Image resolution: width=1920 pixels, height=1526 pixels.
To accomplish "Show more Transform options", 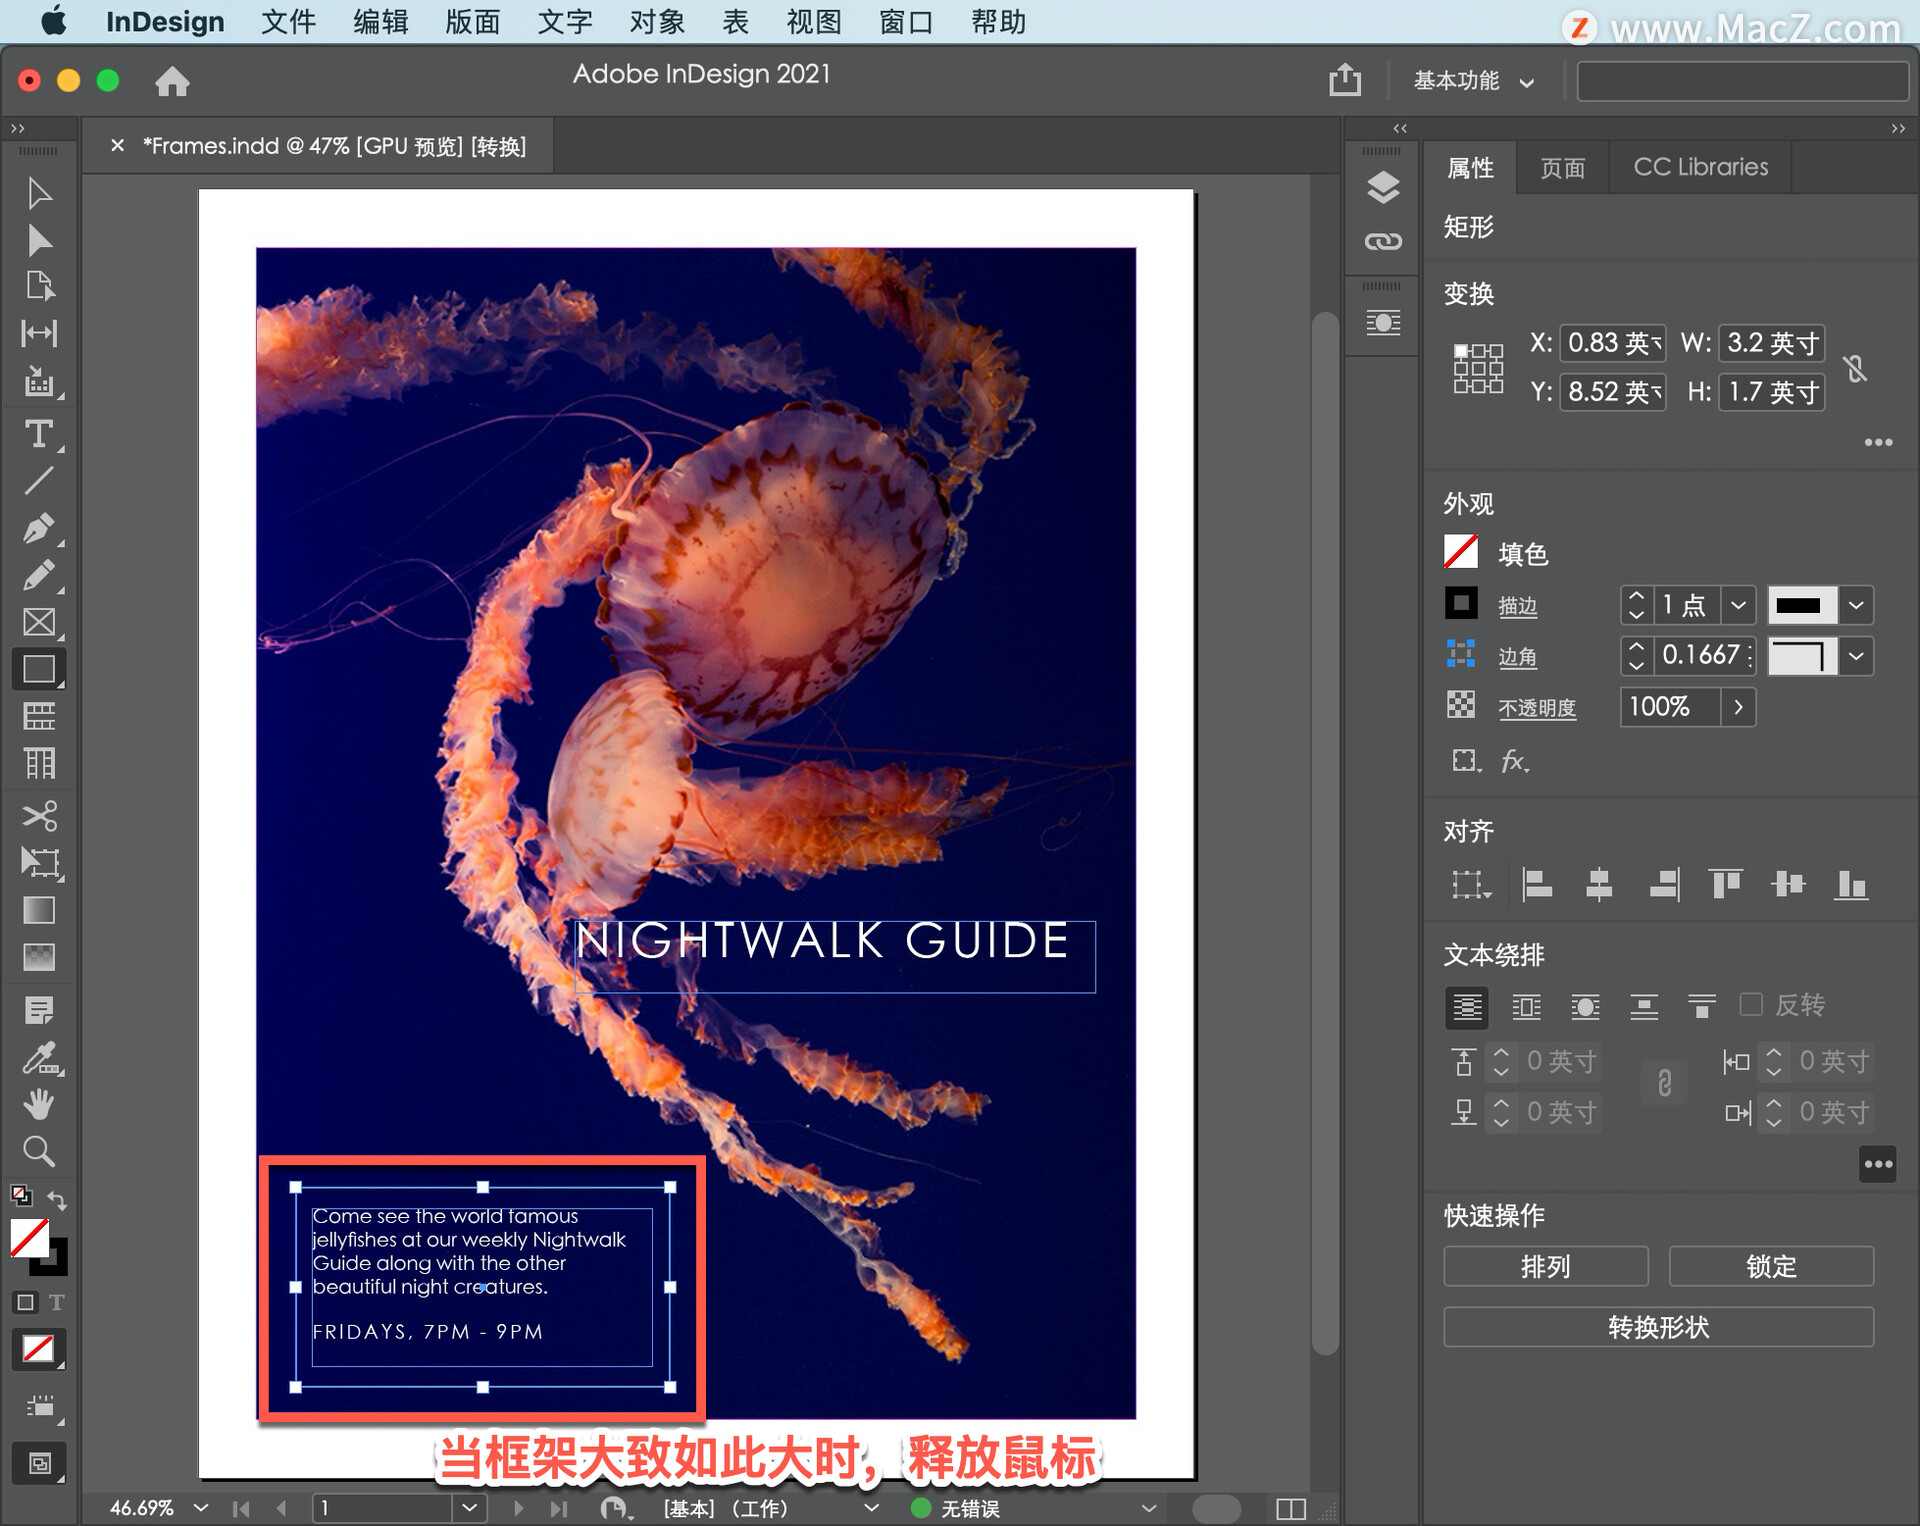I will click(x=1878, y=442).
